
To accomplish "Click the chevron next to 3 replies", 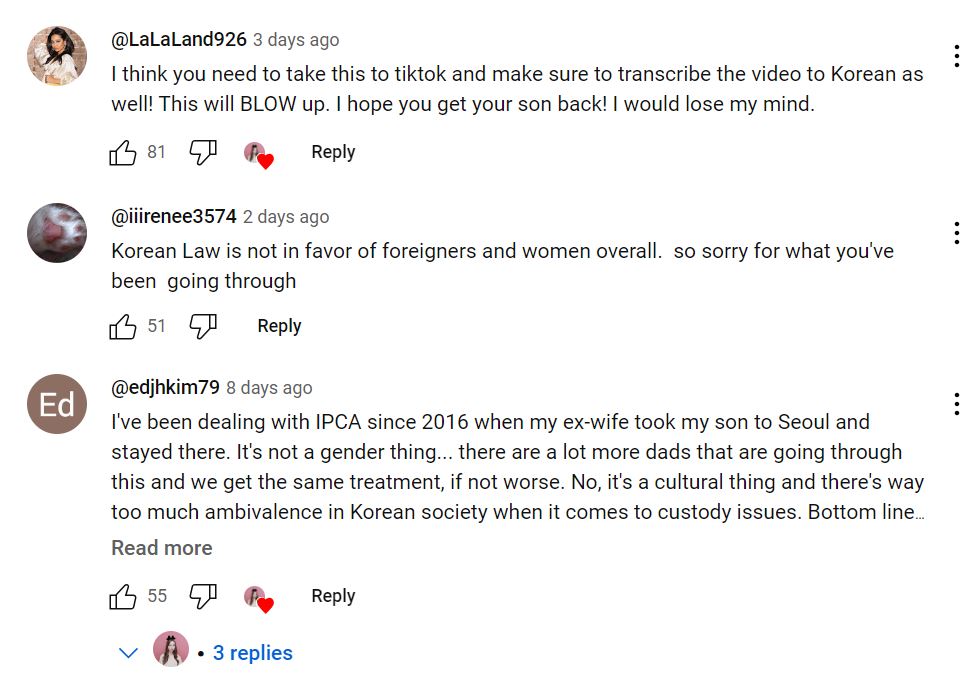I will 127,652.
